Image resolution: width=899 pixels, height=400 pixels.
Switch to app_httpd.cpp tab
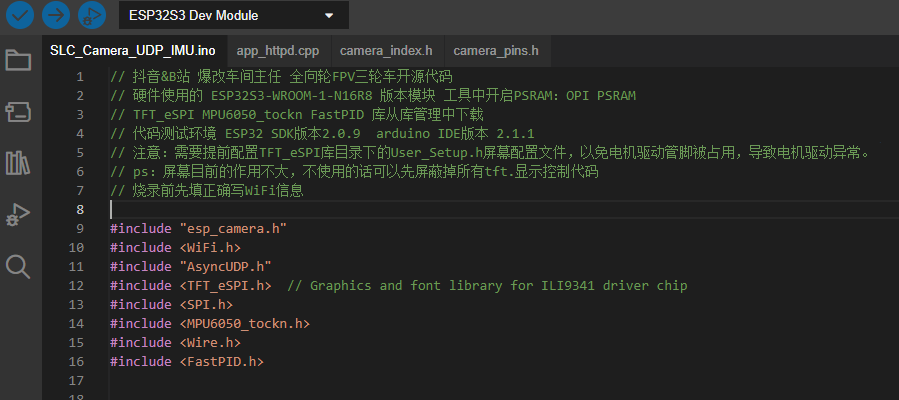[277, 50]
